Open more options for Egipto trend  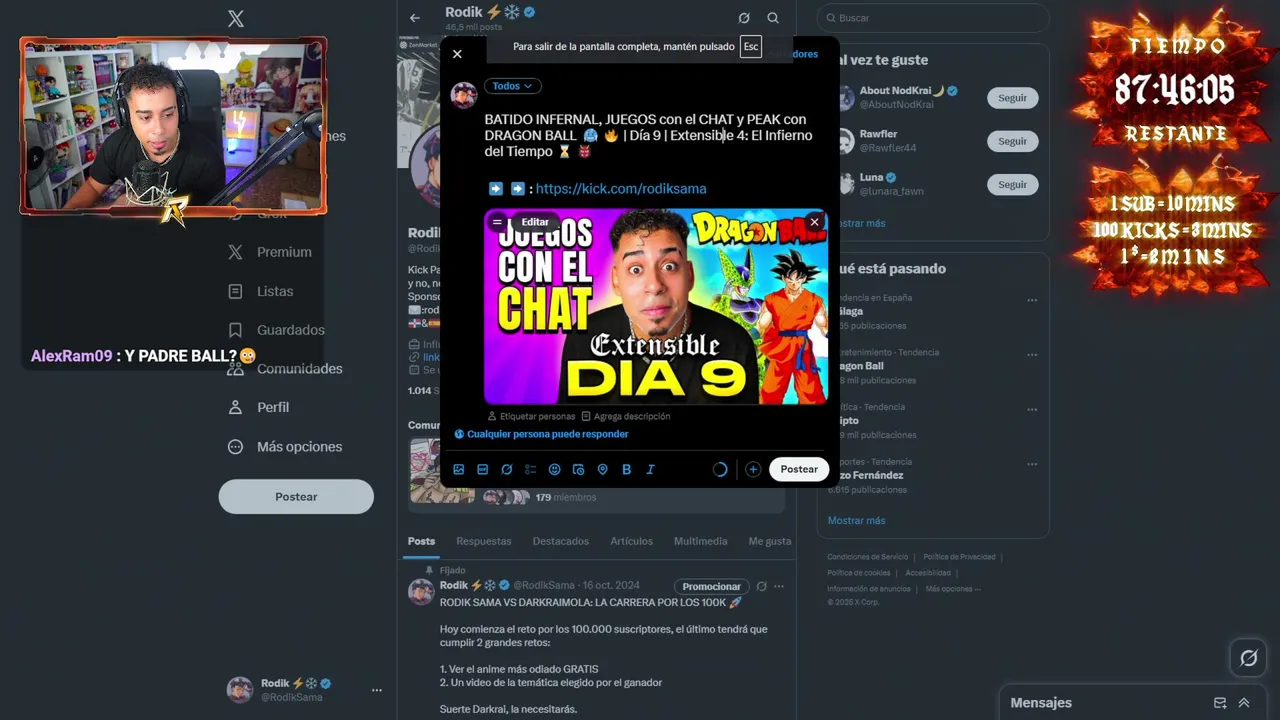click(1032, 410)
